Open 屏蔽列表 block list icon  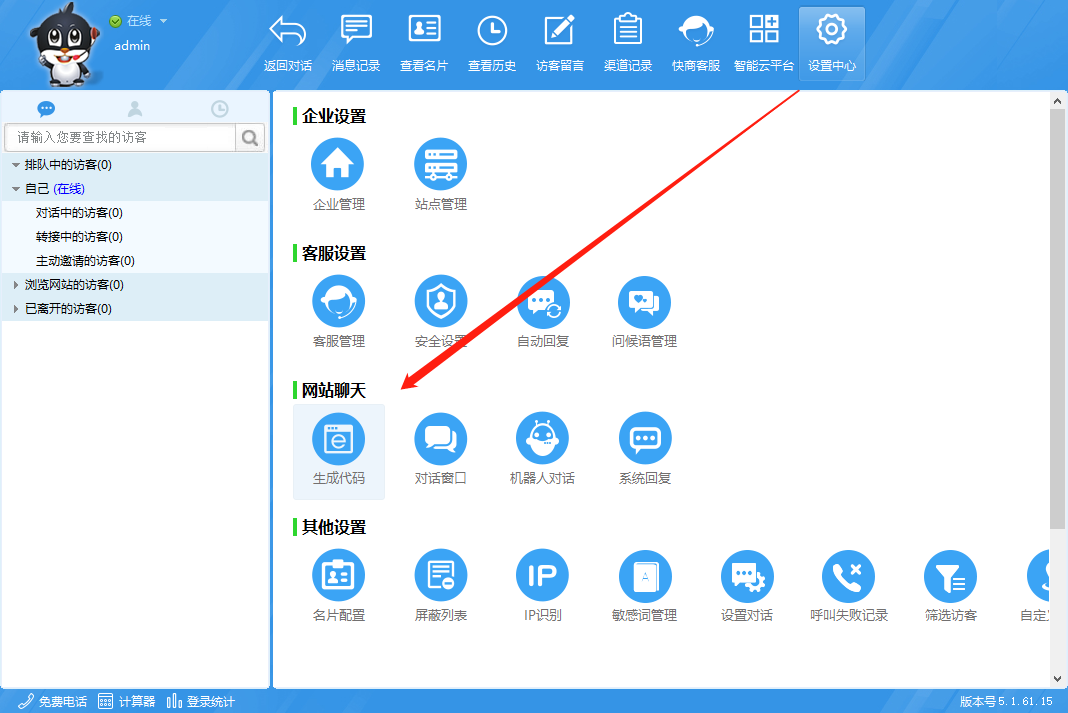[x=440, y=576]
